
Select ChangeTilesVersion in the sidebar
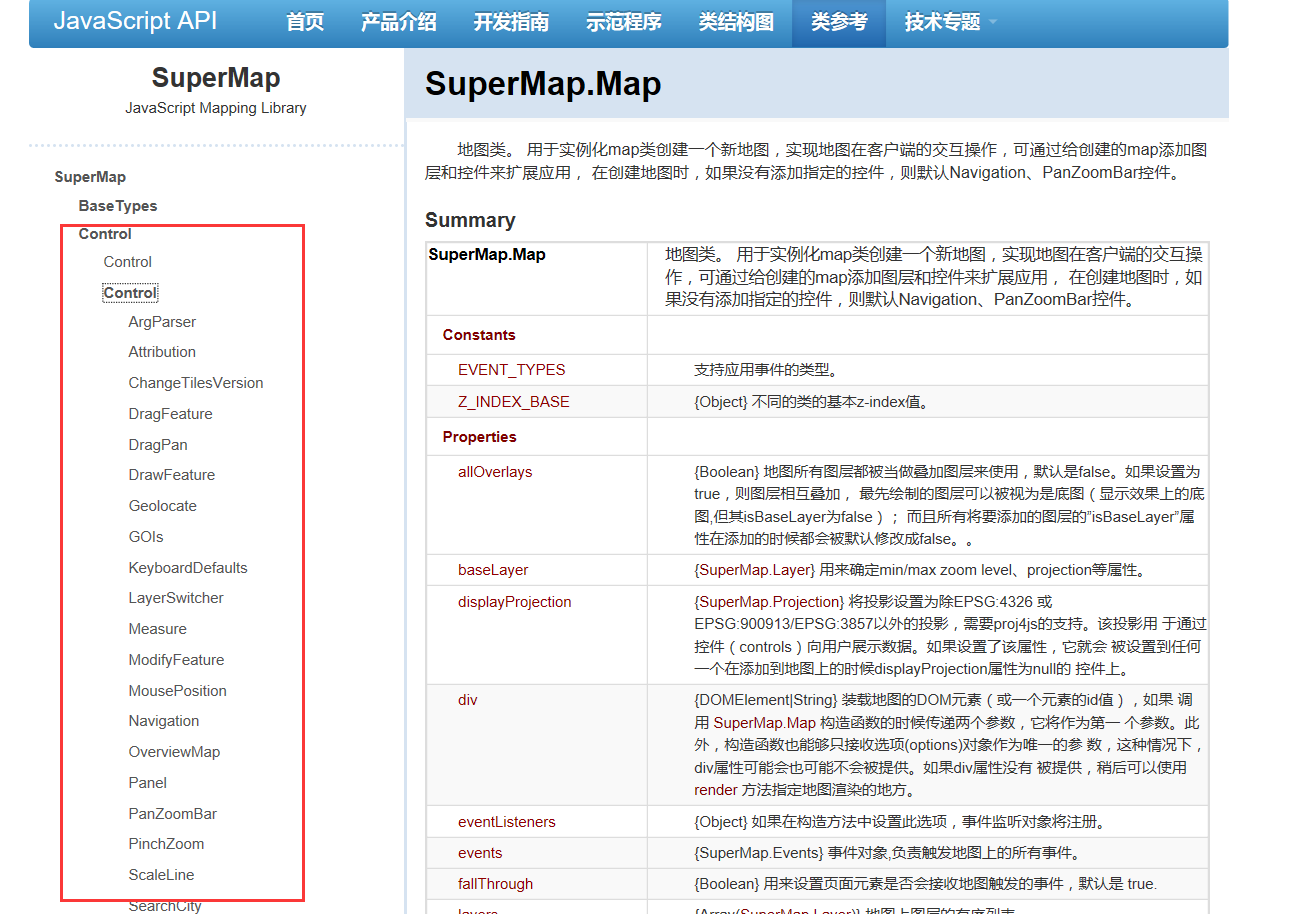coord(196,383)
